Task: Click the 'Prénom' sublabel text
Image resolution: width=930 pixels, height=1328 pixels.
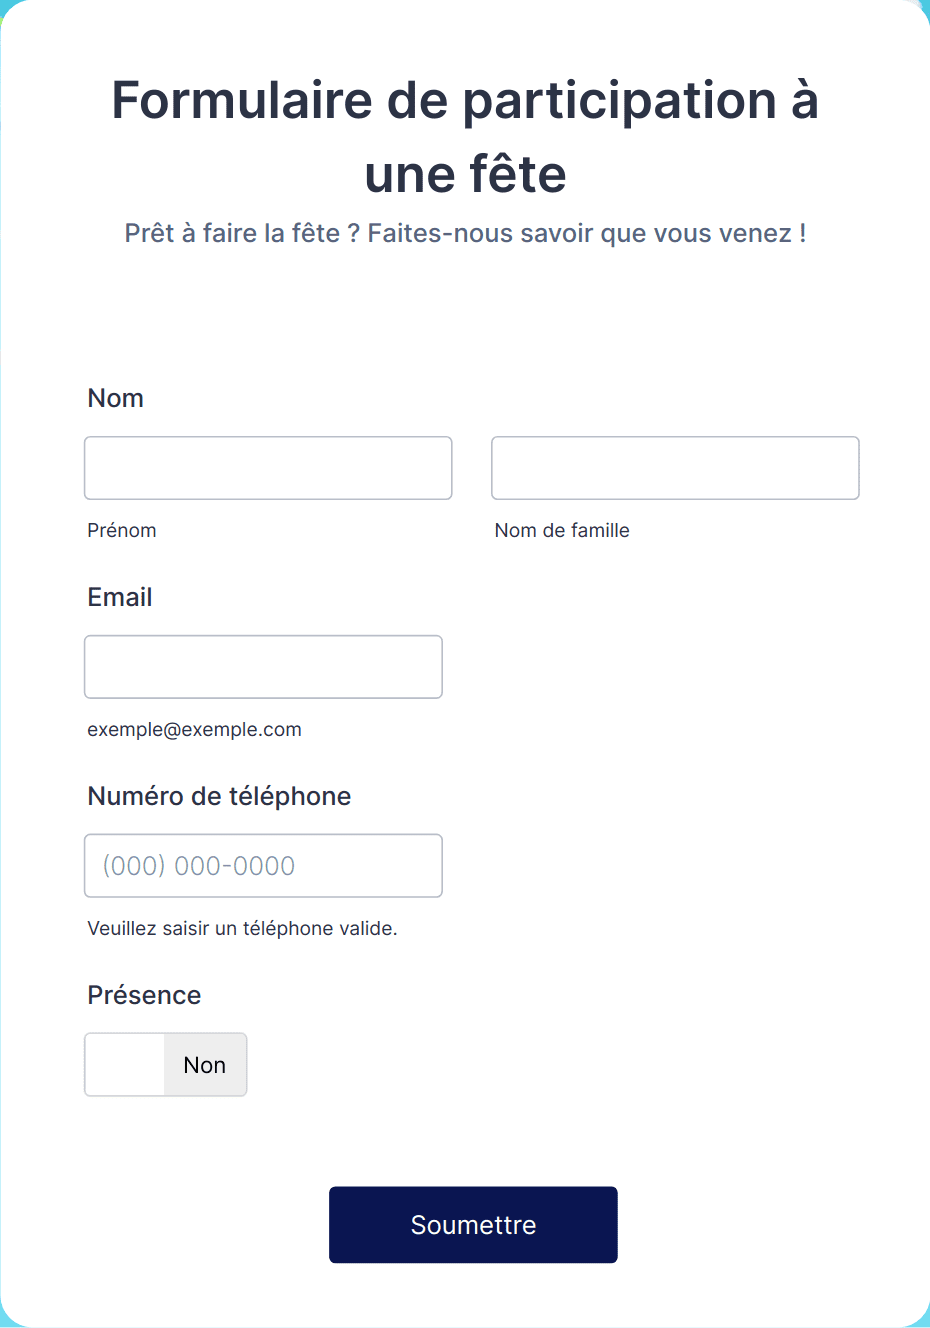Action: [122, 530]
